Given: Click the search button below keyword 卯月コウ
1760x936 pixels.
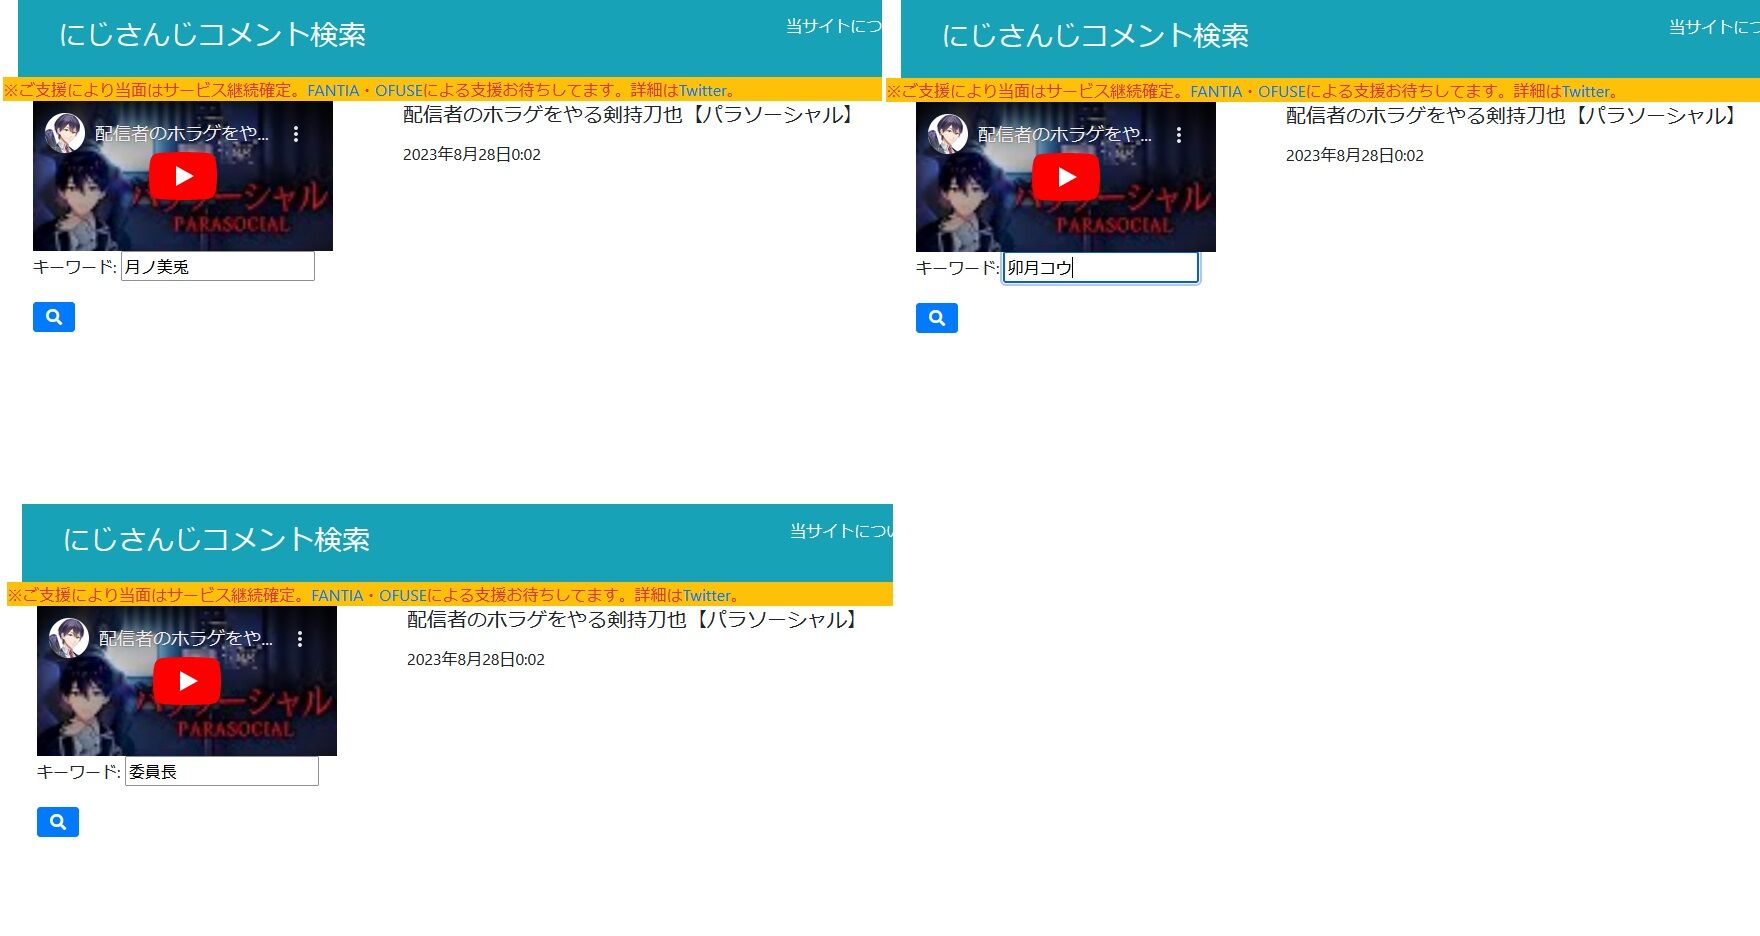Looking at the screenshot, I should 937,318.
